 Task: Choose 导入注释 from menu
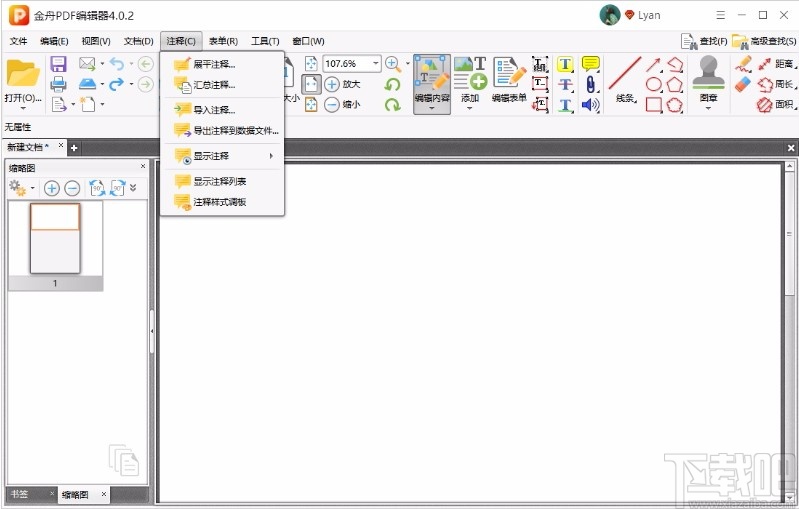pos(222,110)
